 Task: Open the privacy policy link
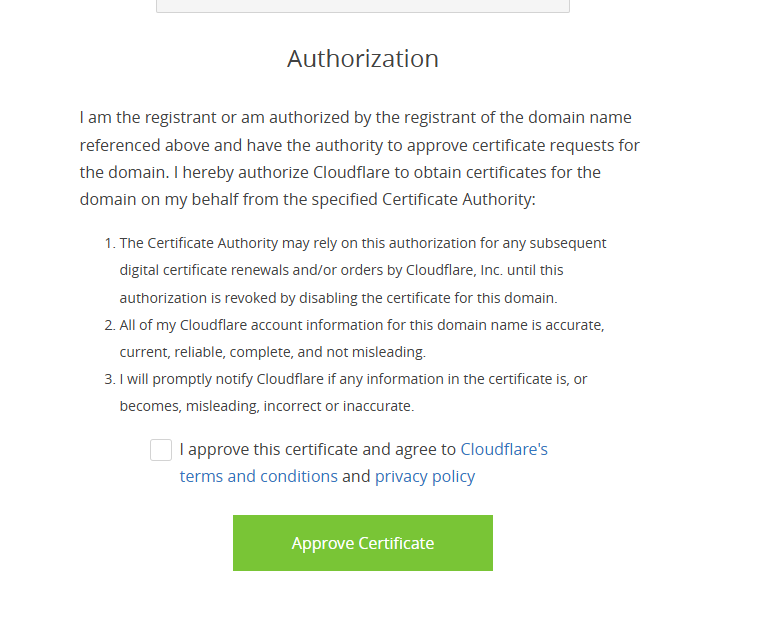[x=424, y=476]
